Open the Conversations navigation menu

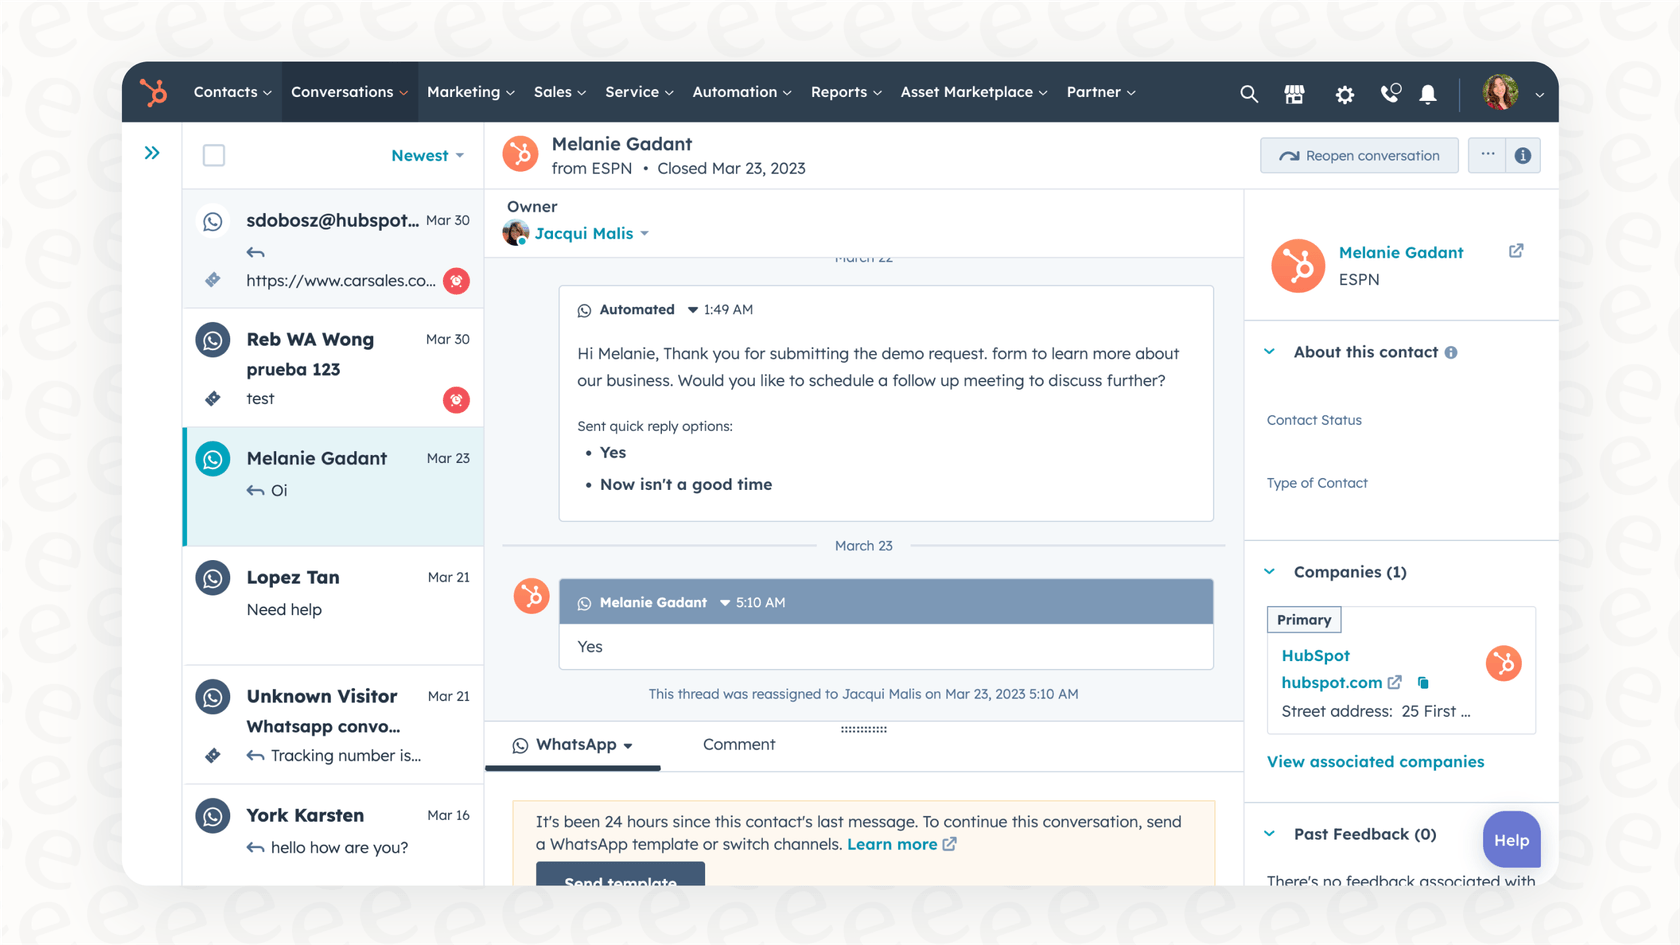pyautogui.click(x=348, y=91)
